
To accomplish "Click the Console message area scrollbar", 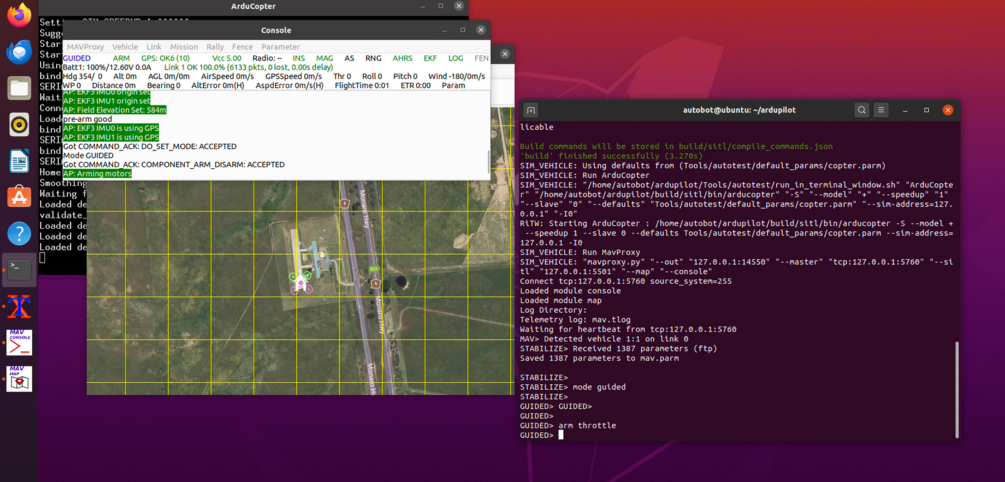I will (488, 162).
